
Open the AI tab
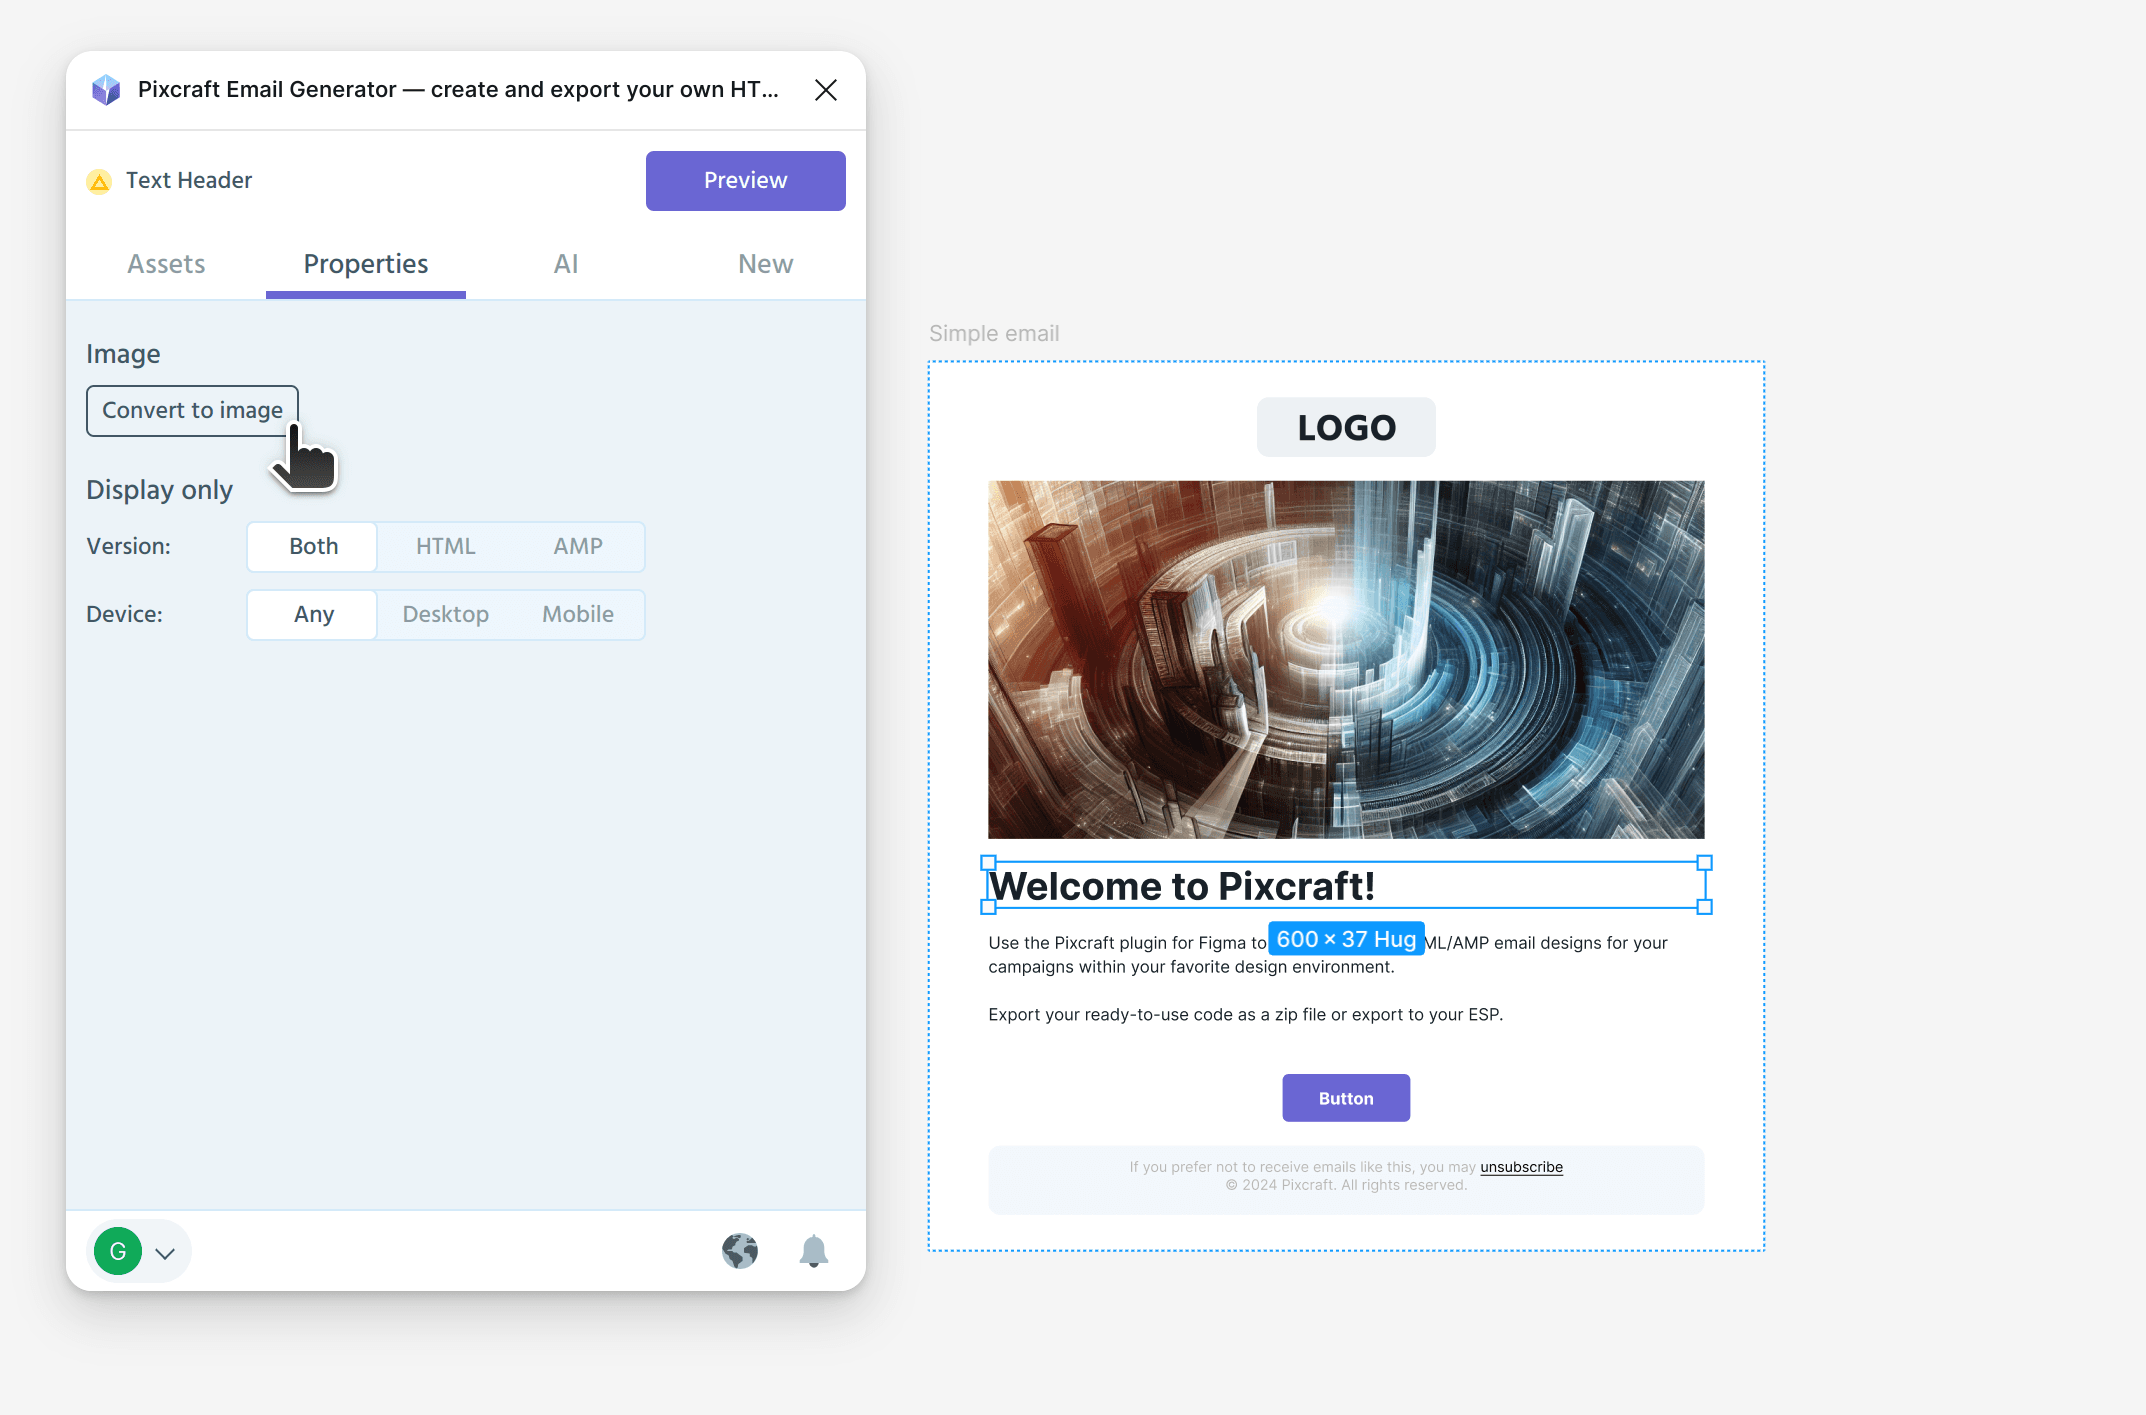click(x=566, y=264)
